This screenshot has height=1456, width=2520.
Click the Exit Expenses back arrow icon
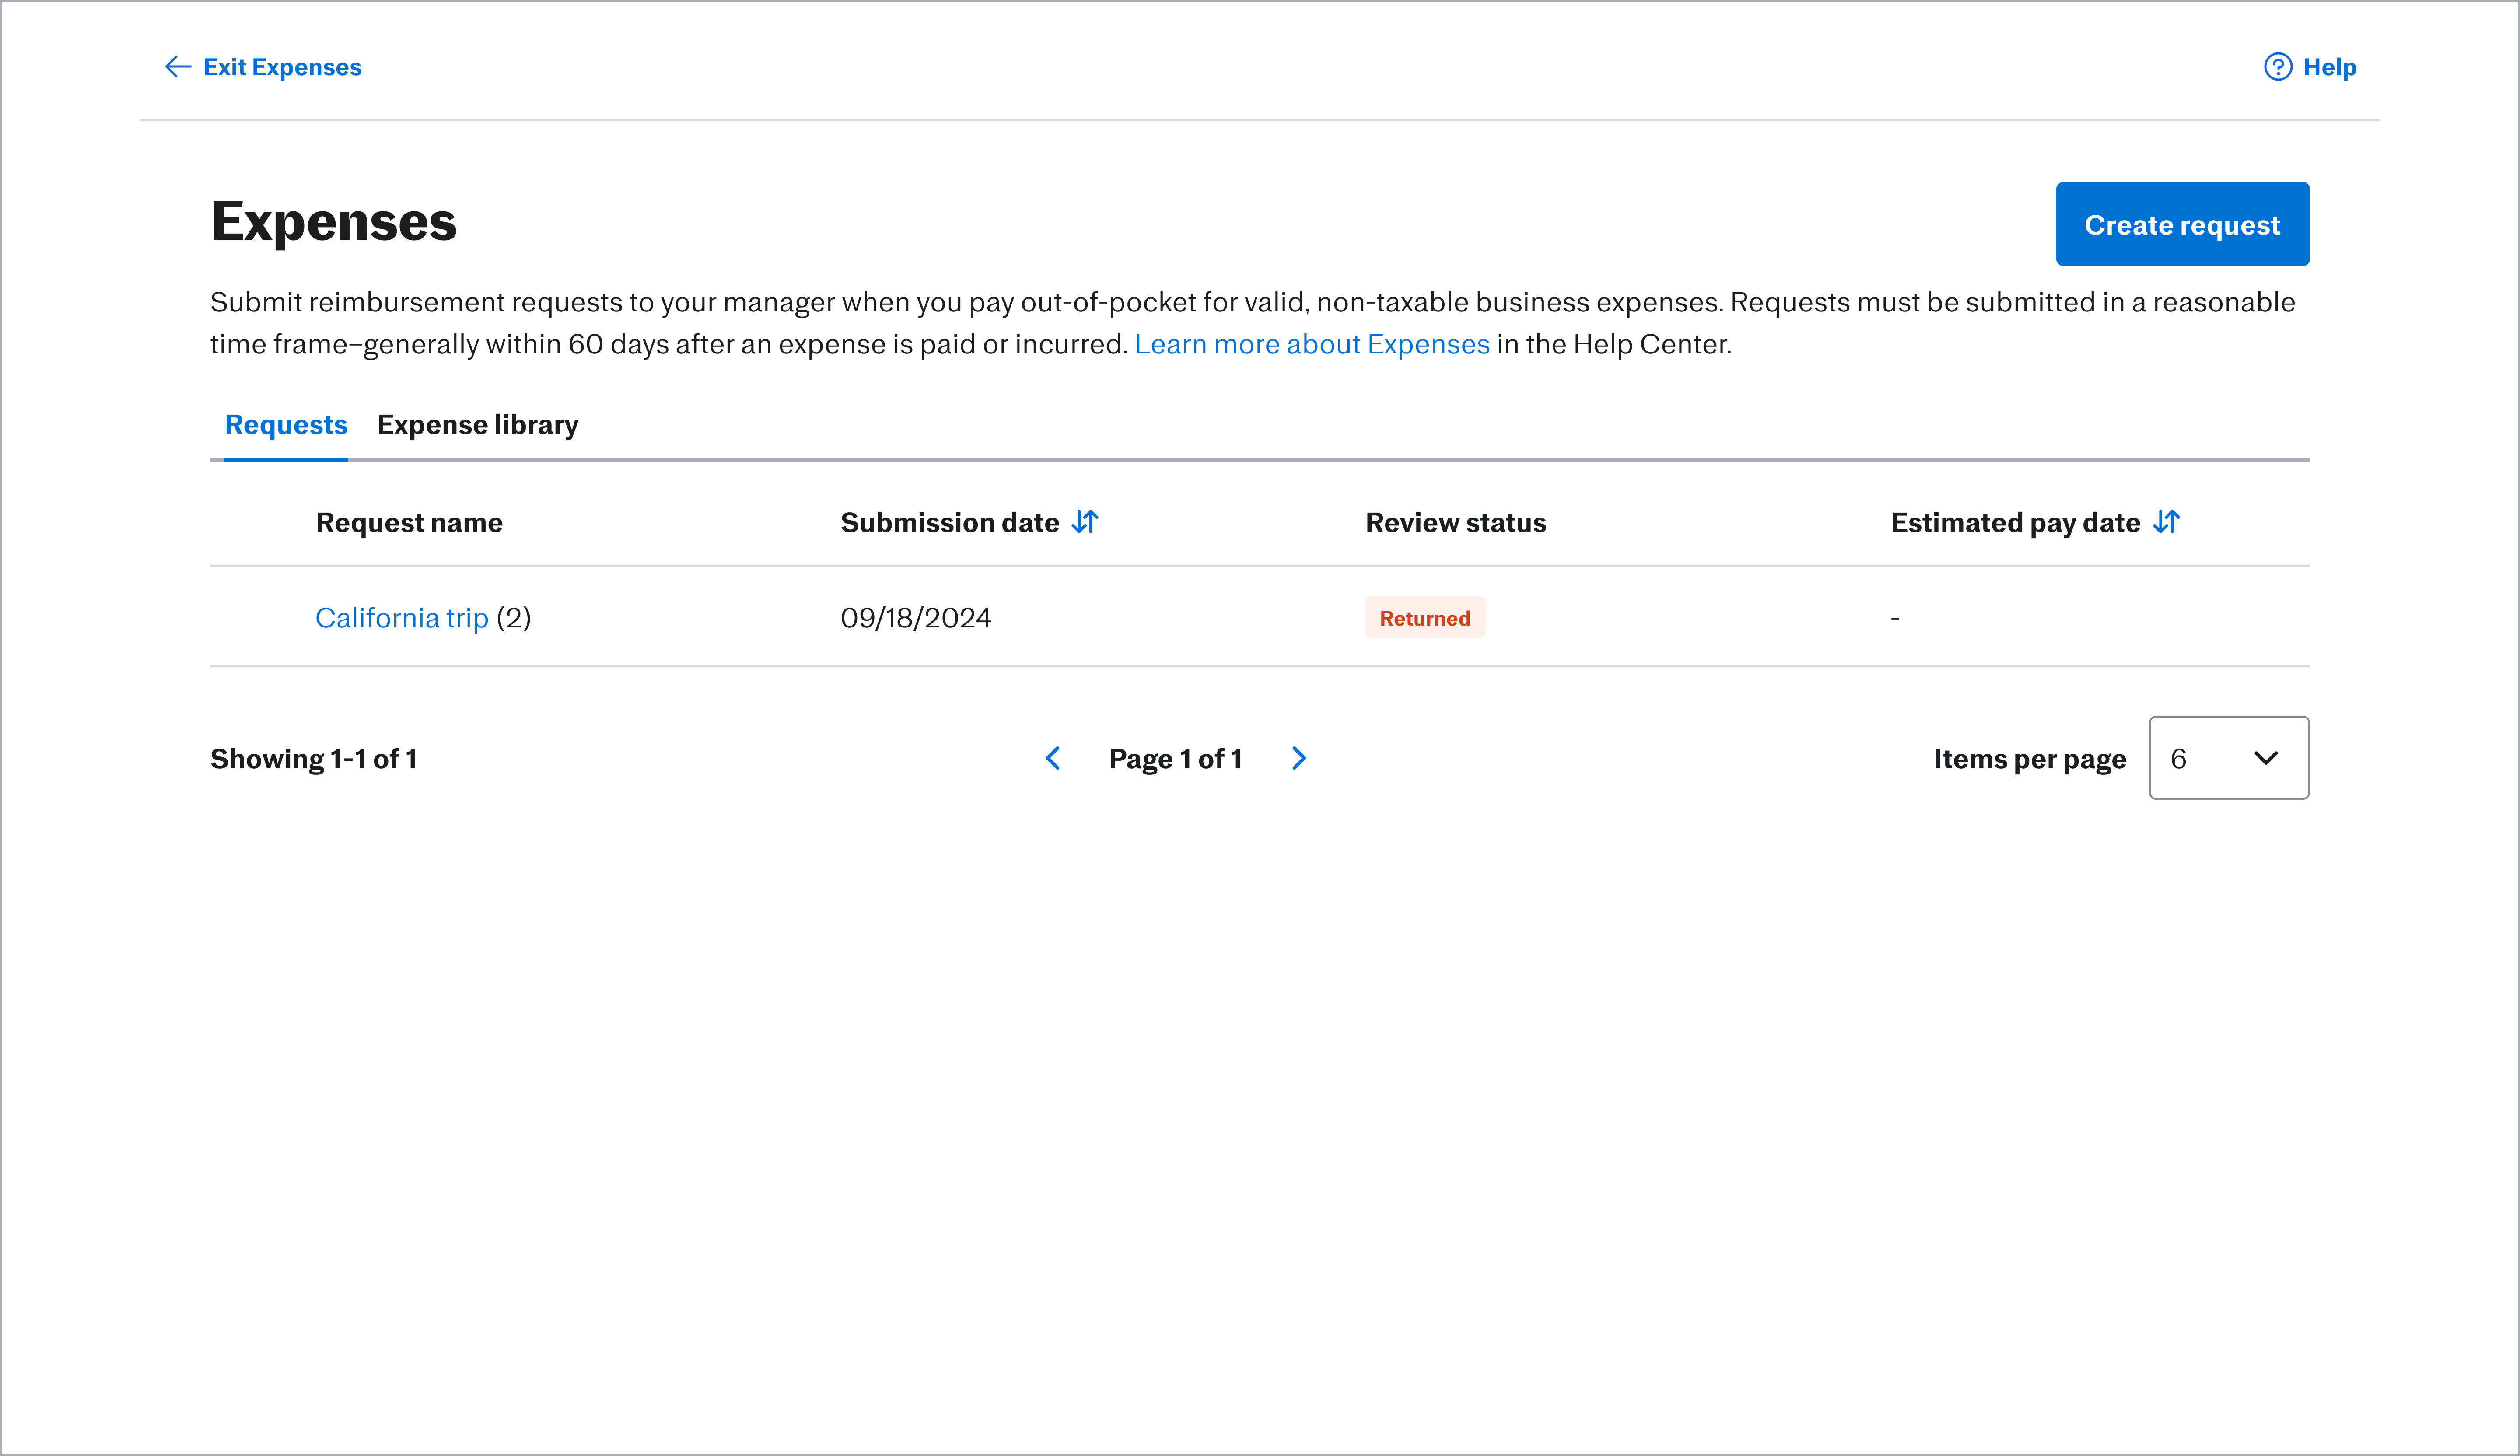pyautogui.click(x=177, y=67)
